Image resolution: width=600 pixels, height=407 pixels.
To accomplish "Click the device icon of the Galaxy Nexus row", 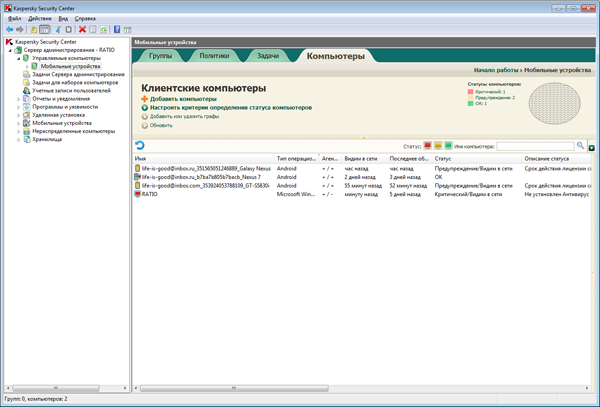I will (138, 168).
